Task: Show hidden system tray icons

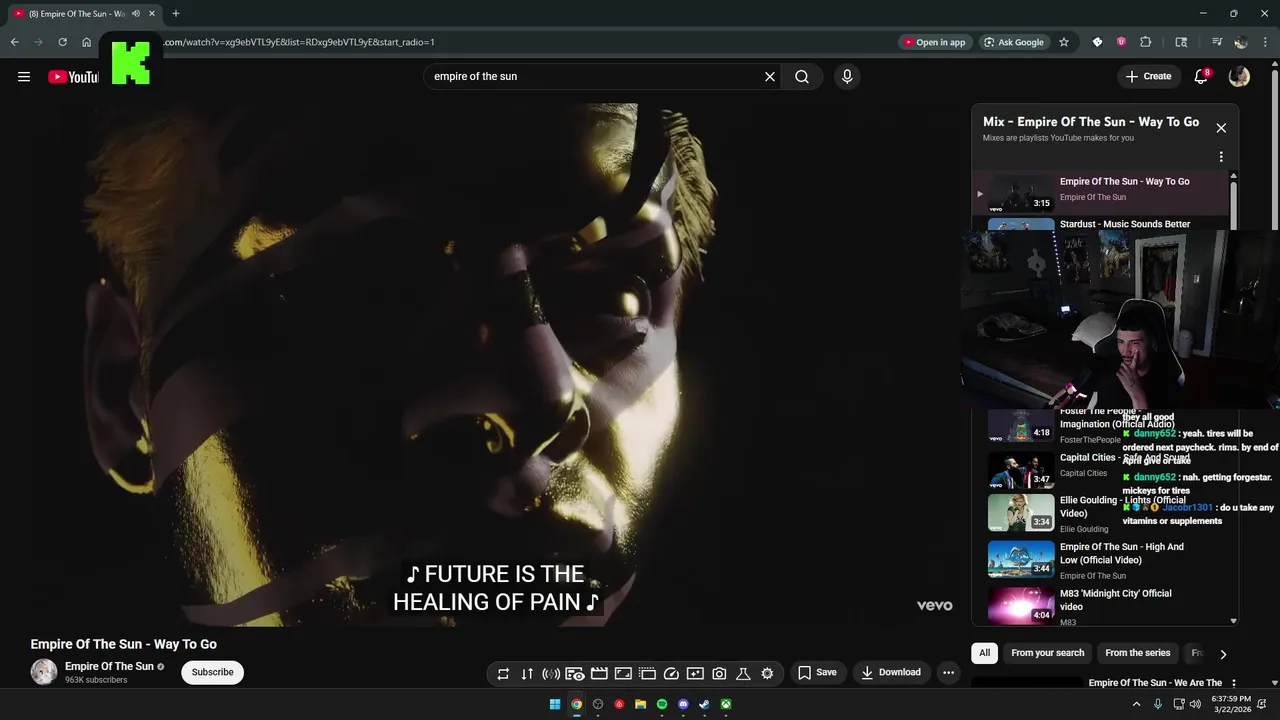Action: (1136, 704)
